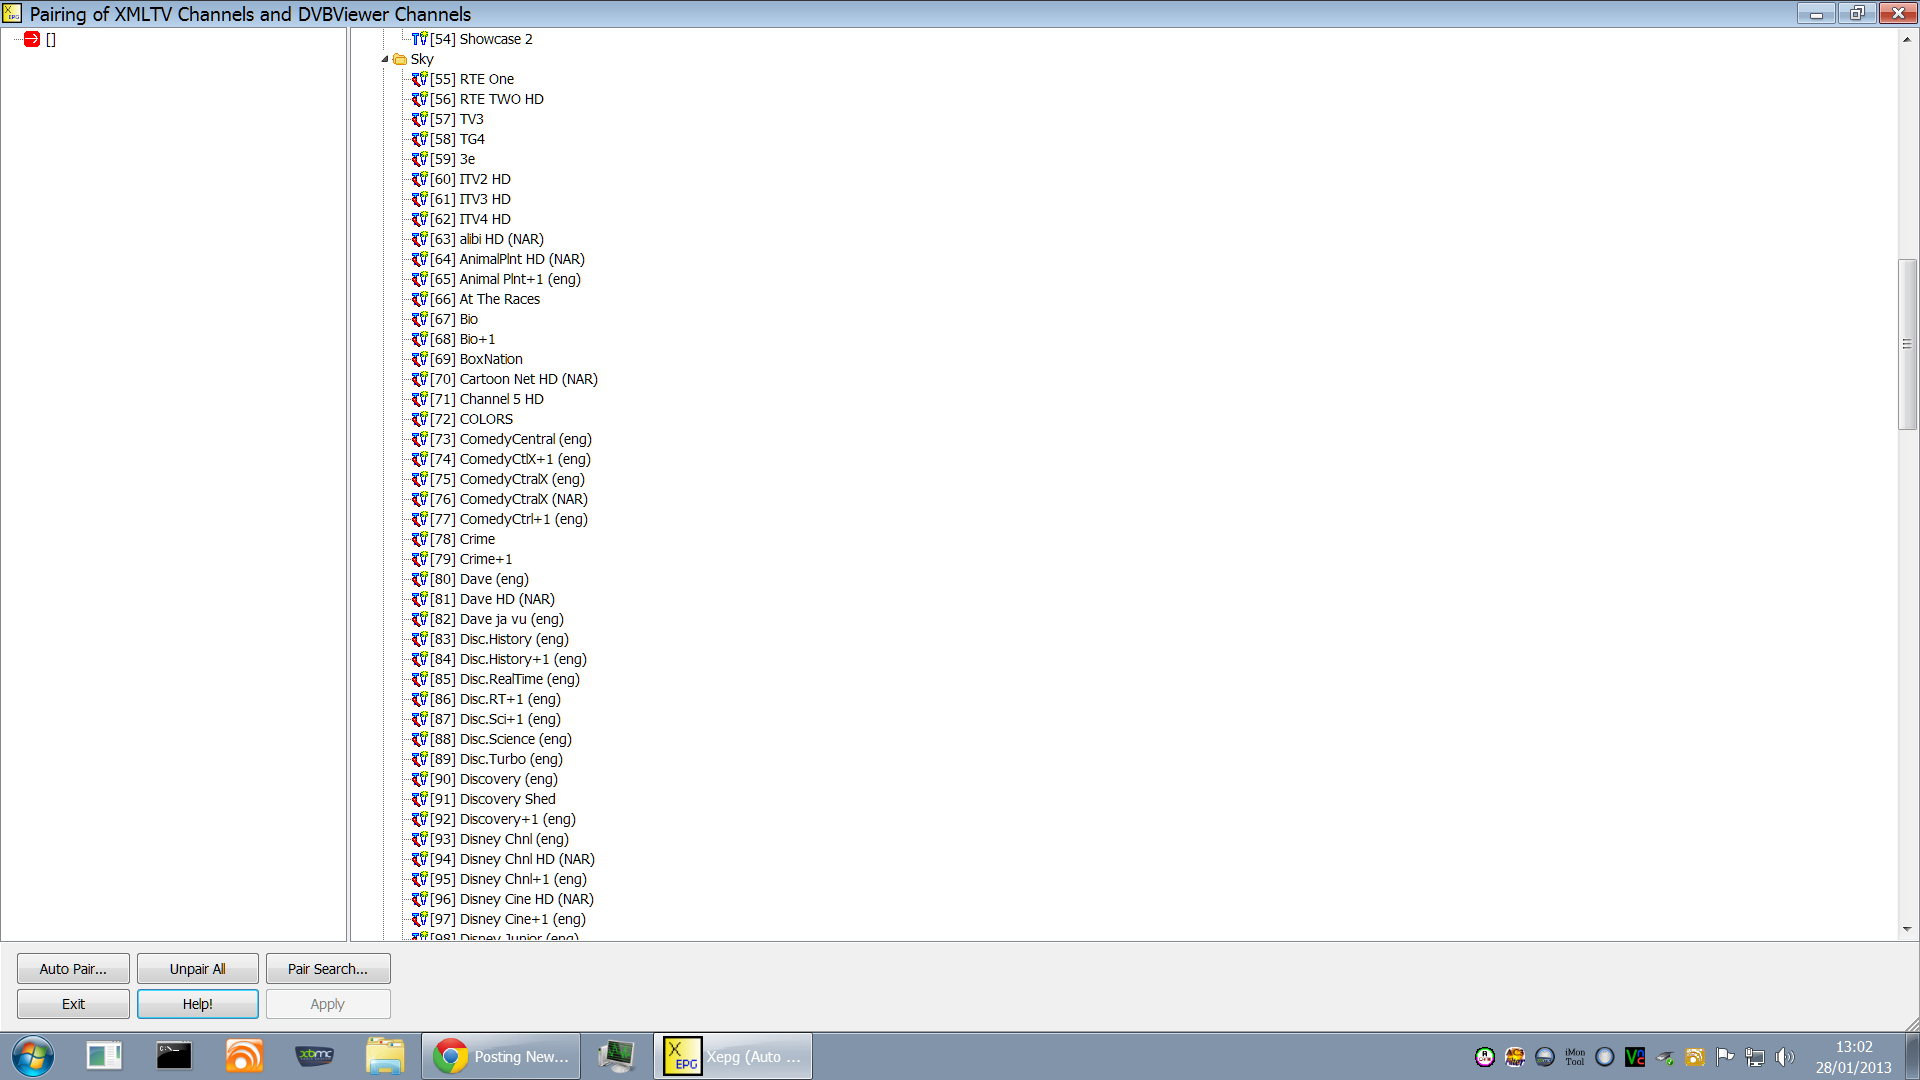Click the red arrow icon in left panel

click(x=31, y=39)
